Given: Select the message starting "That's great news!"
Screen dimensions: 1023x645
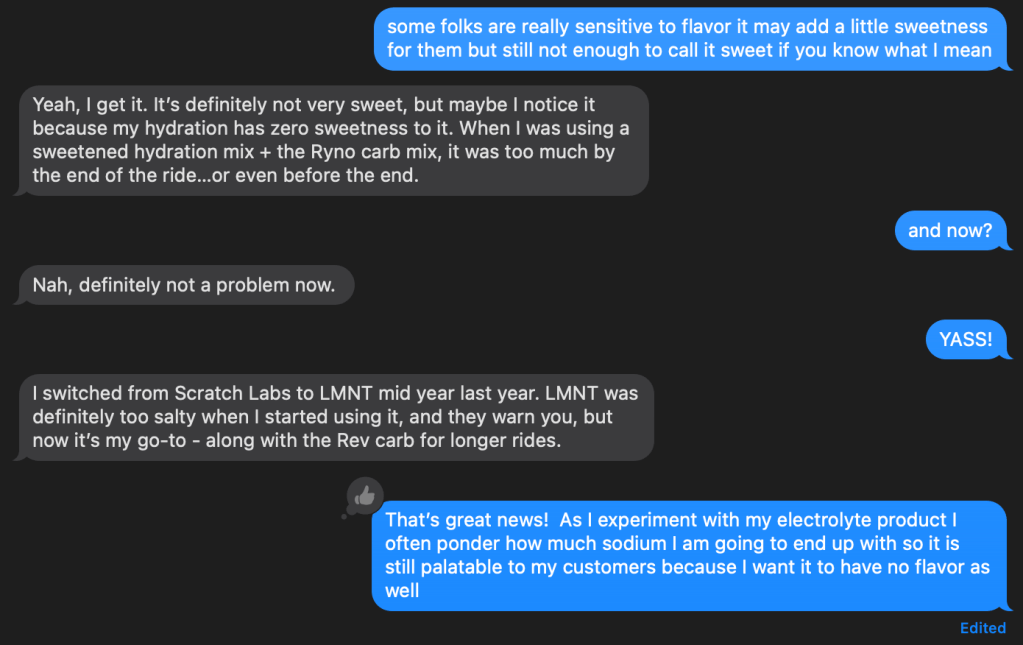Looking at the screenshot, I should 688,555.
